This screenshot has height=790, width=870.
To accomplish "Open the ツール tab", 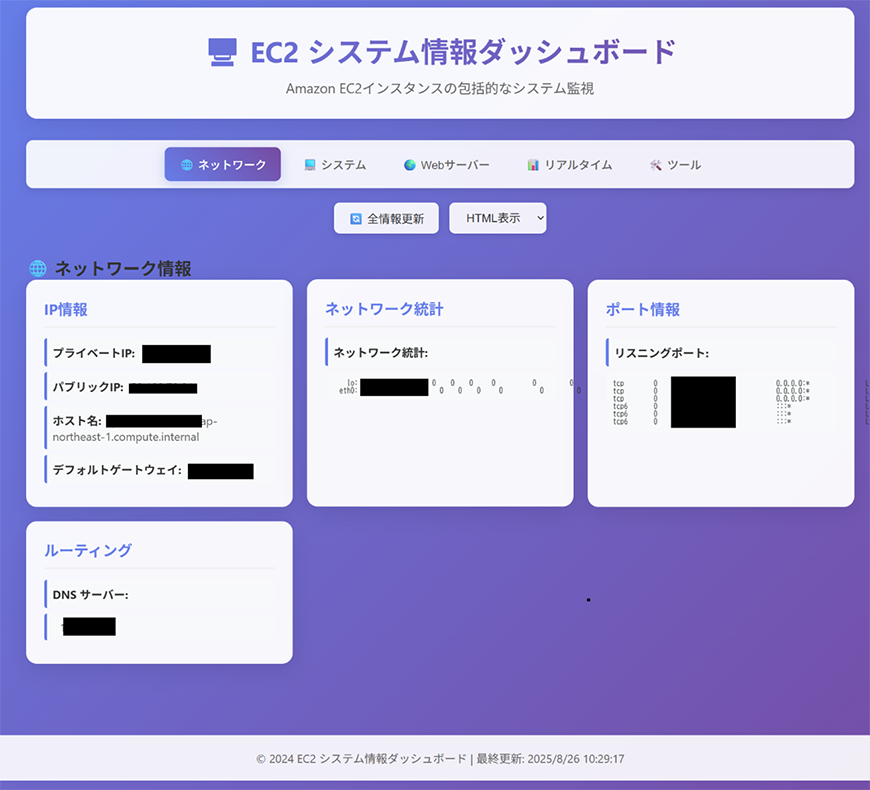I will point(674,164).
